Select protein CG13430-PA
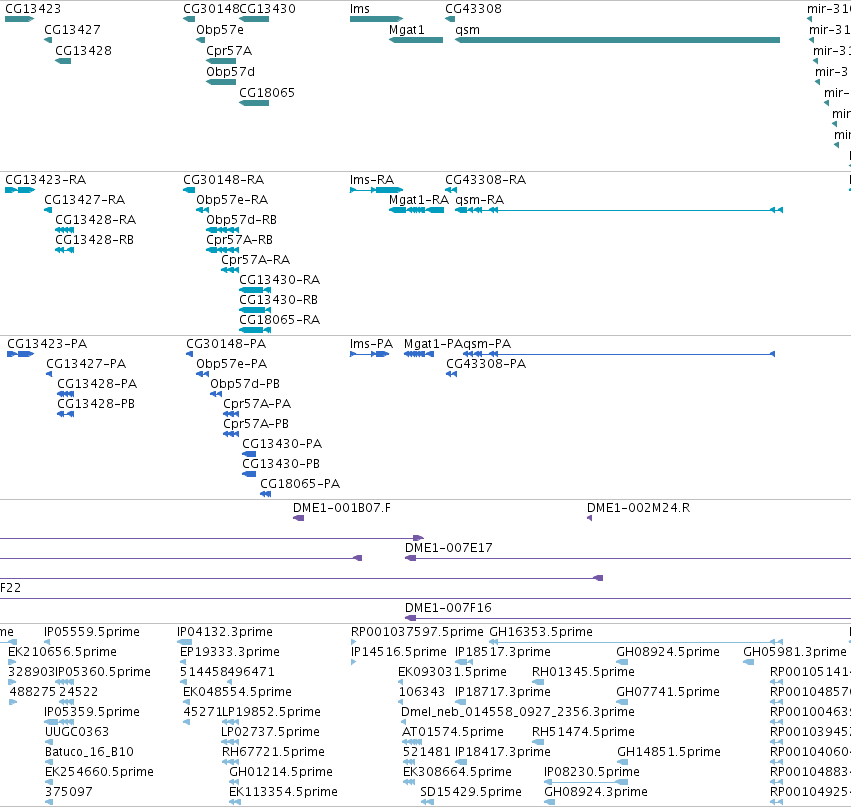The height and width of the screenshot is (807, 851). [282, 444]
